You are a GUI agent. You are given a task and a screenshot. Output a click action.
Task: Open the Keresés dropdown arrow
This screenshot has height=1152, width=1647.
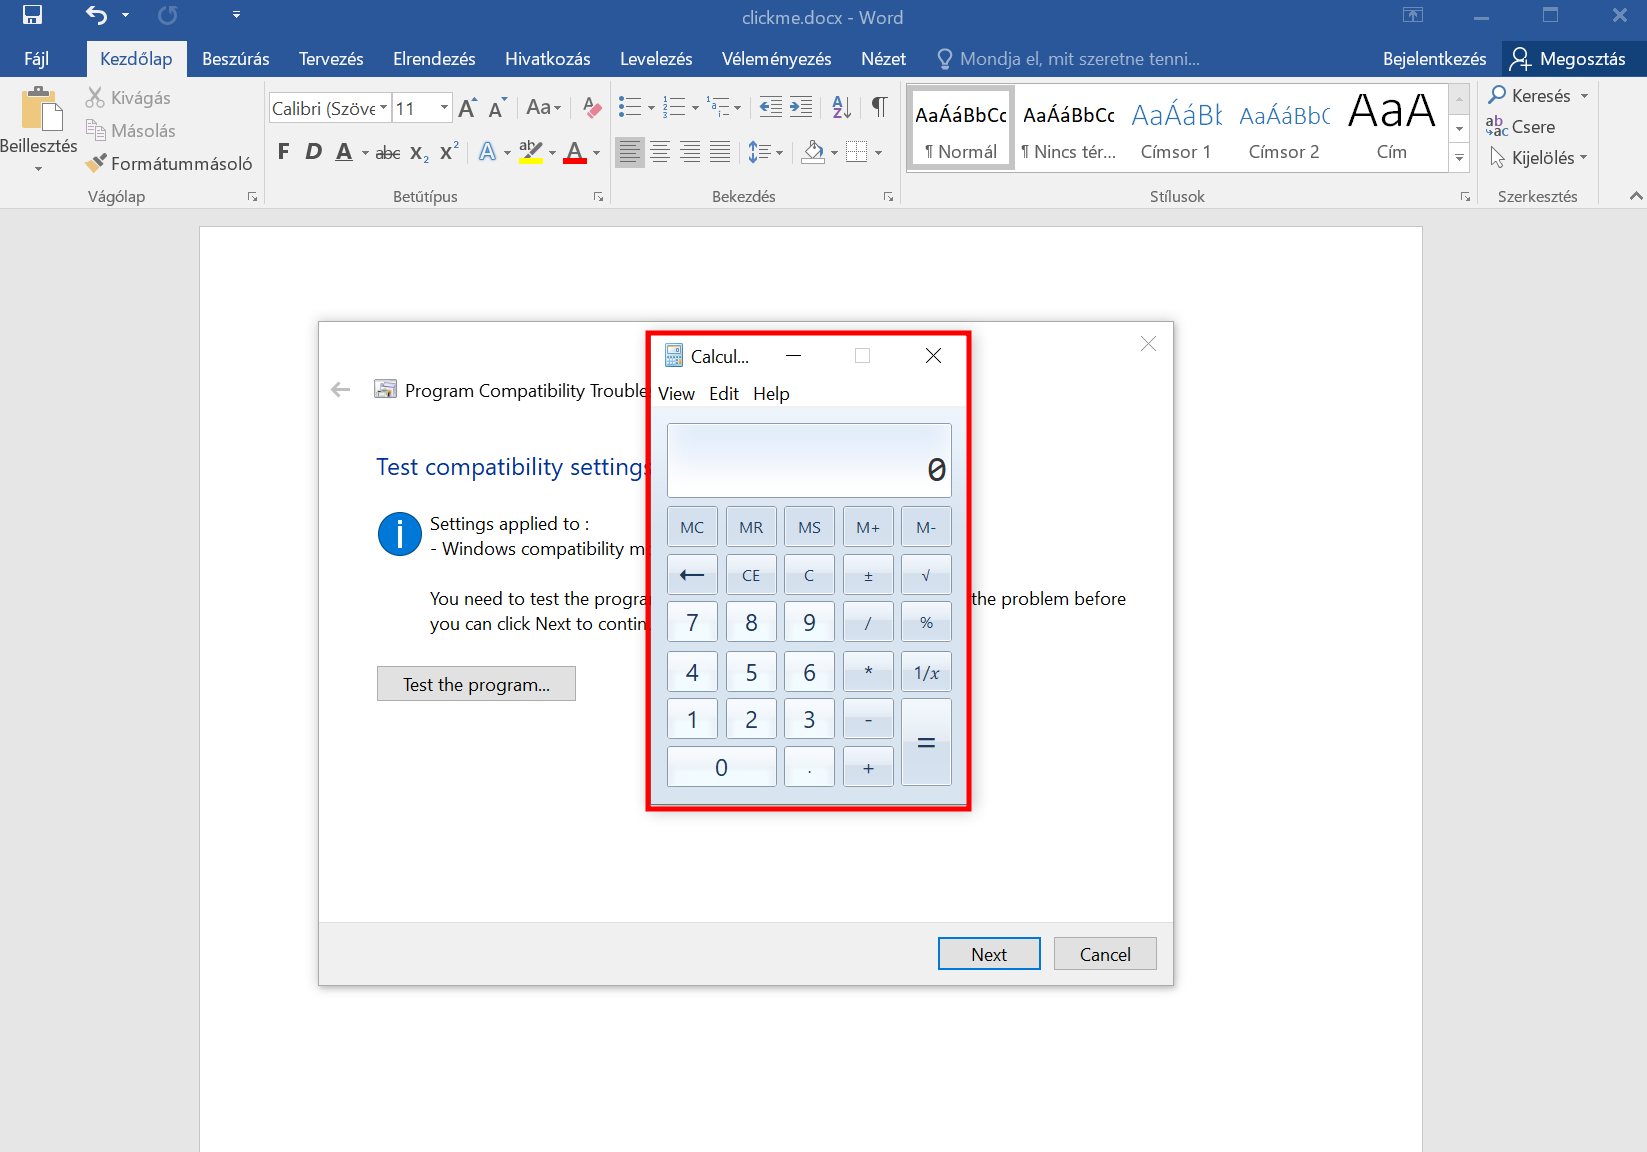[1584, 96]
